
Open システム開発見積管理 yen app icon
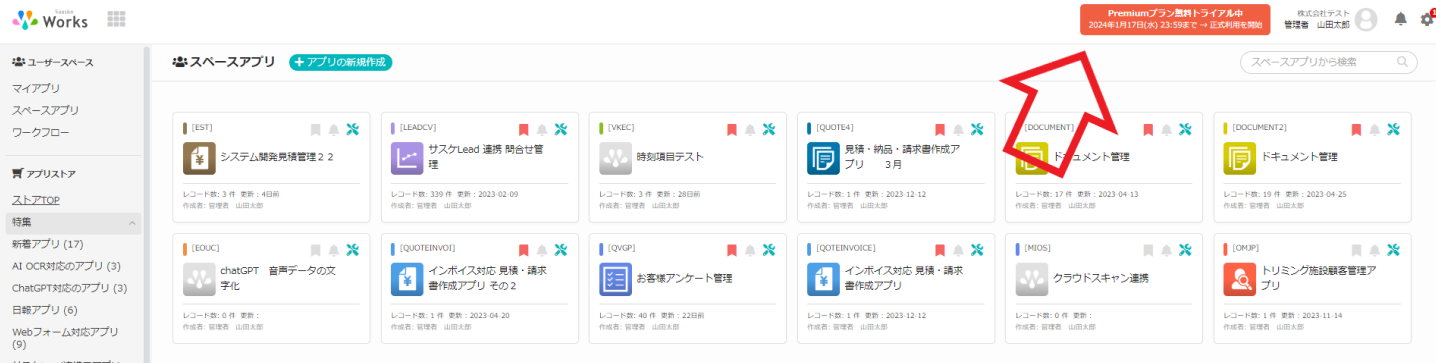(x=199, y=158)
